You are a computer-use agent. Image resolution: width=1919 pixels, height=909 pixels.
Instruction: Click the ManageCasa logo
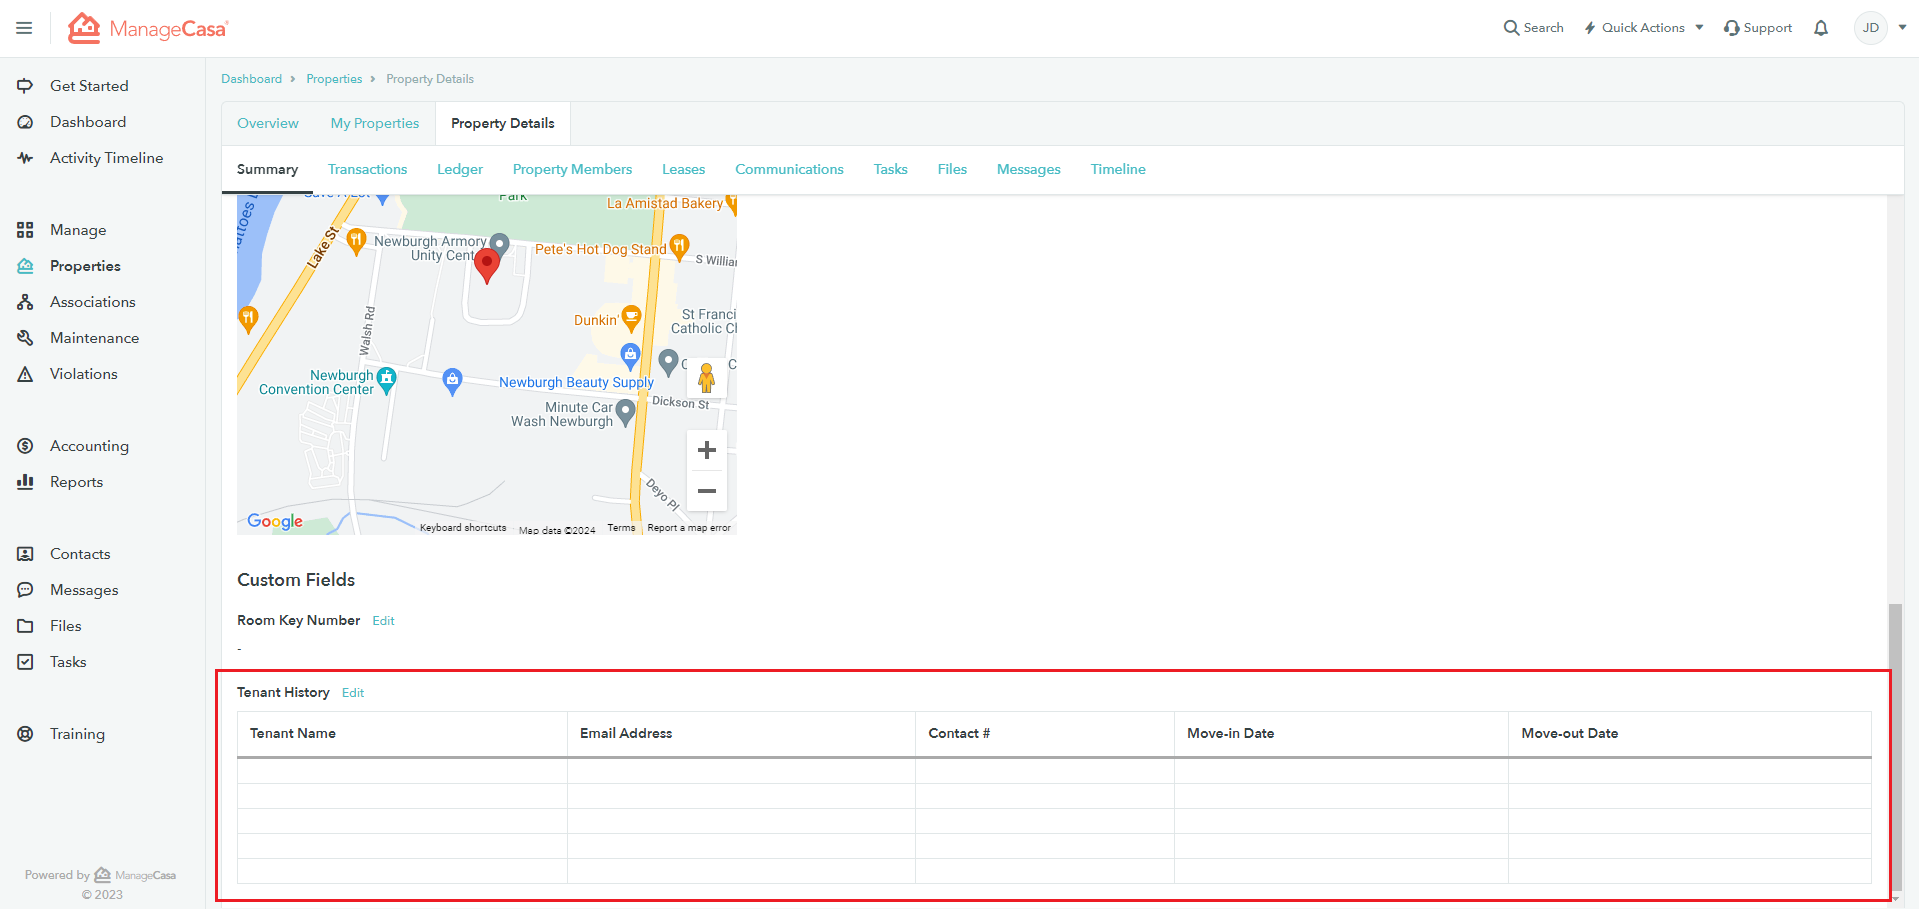pyautogui.click(x=148, y=28)
